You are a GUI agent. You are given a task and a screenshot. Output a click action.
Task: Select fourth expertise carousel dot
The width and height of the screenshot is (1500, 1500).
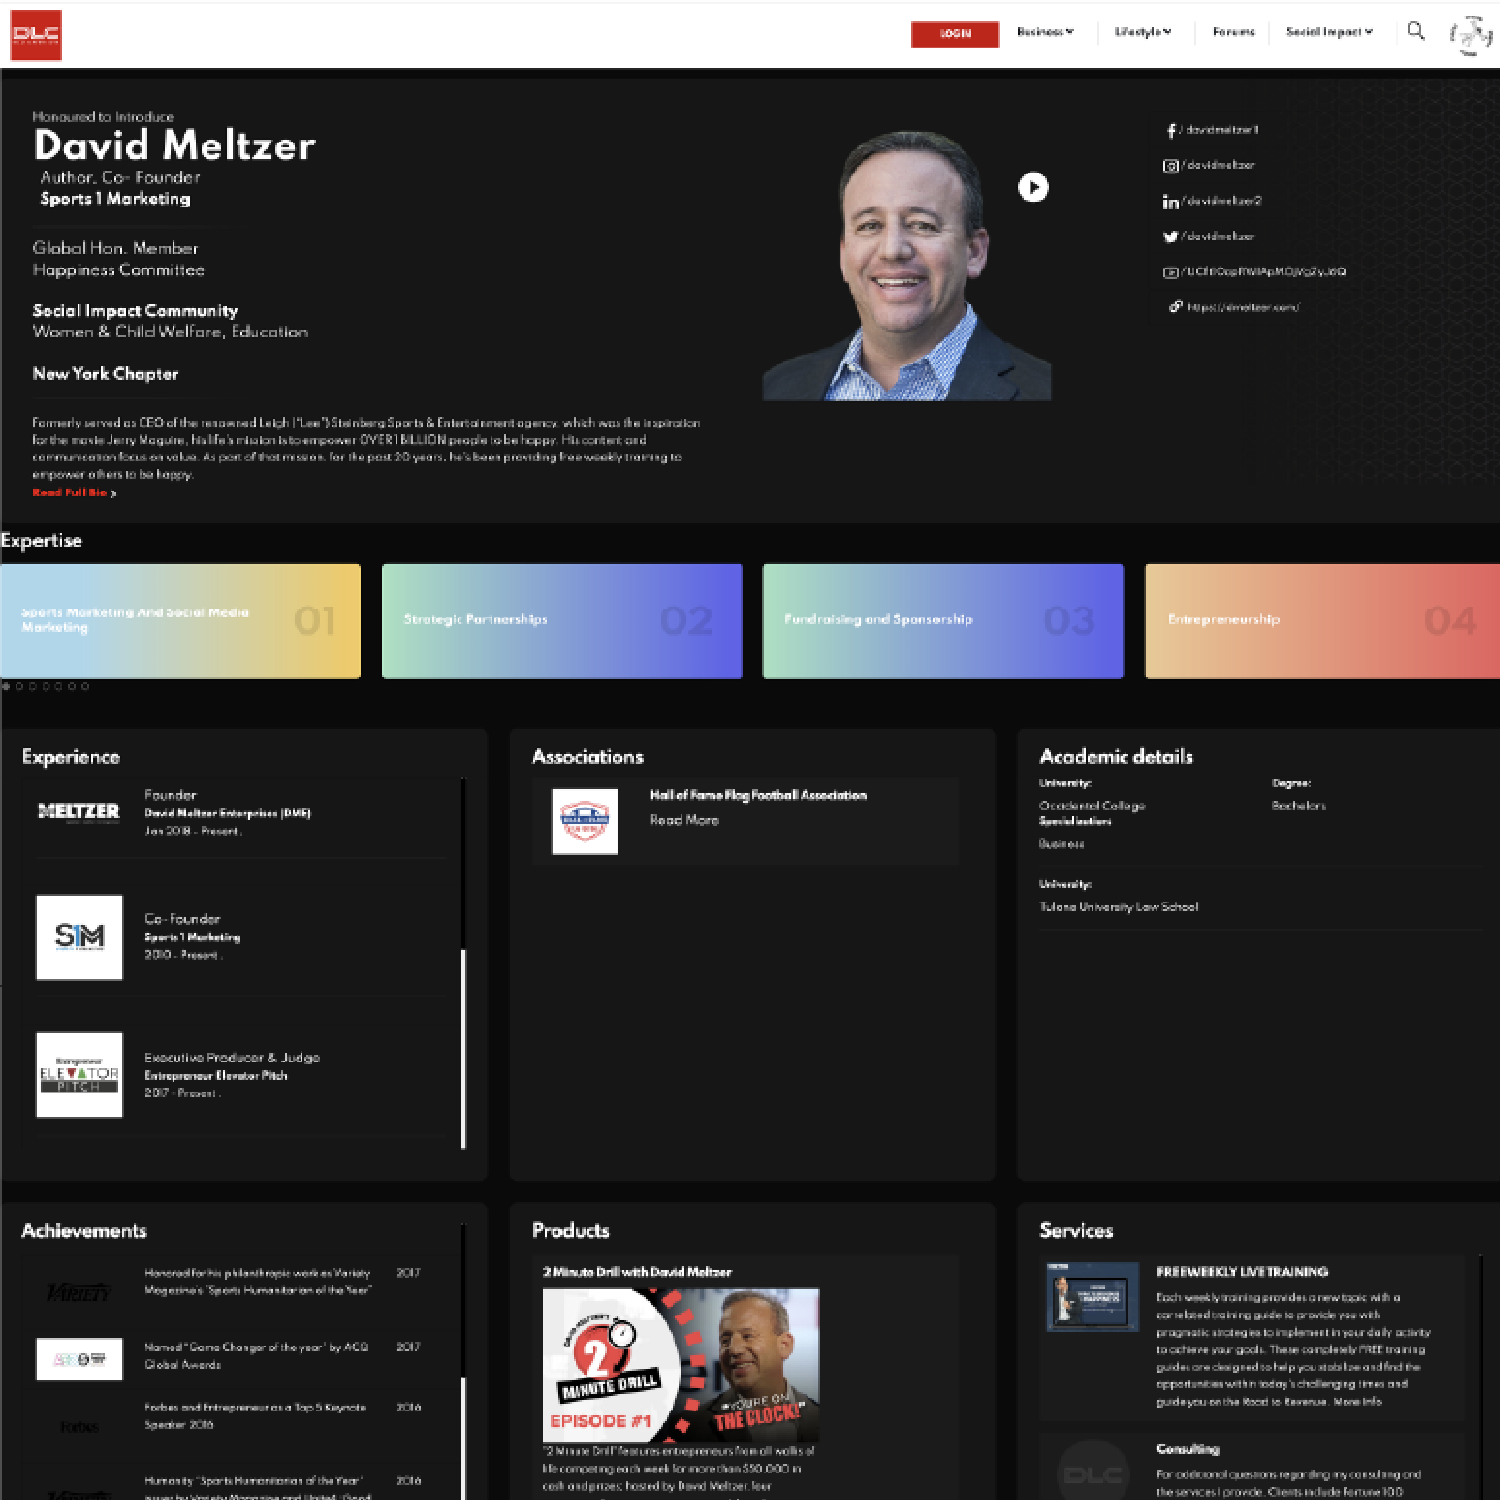pyautogui.click(x=45, y=686)
